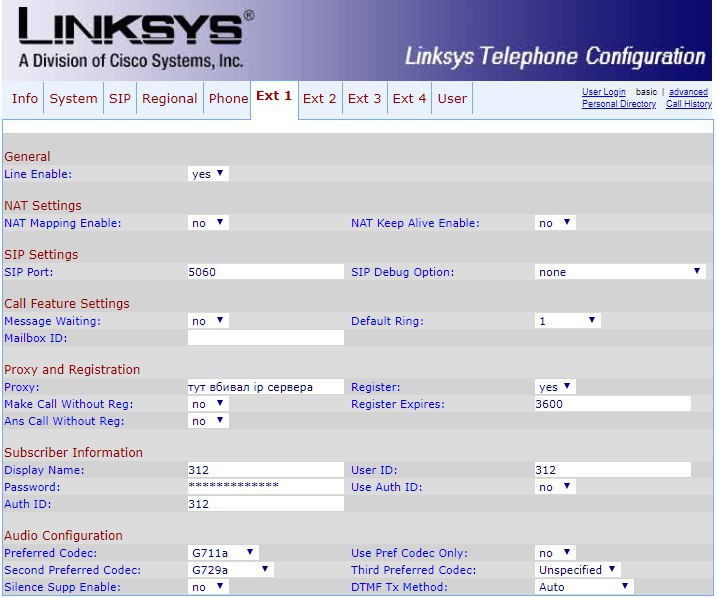Click the Register Expires field
The image size is (717, 598).
pyautogui.click(x=613, y=404)
